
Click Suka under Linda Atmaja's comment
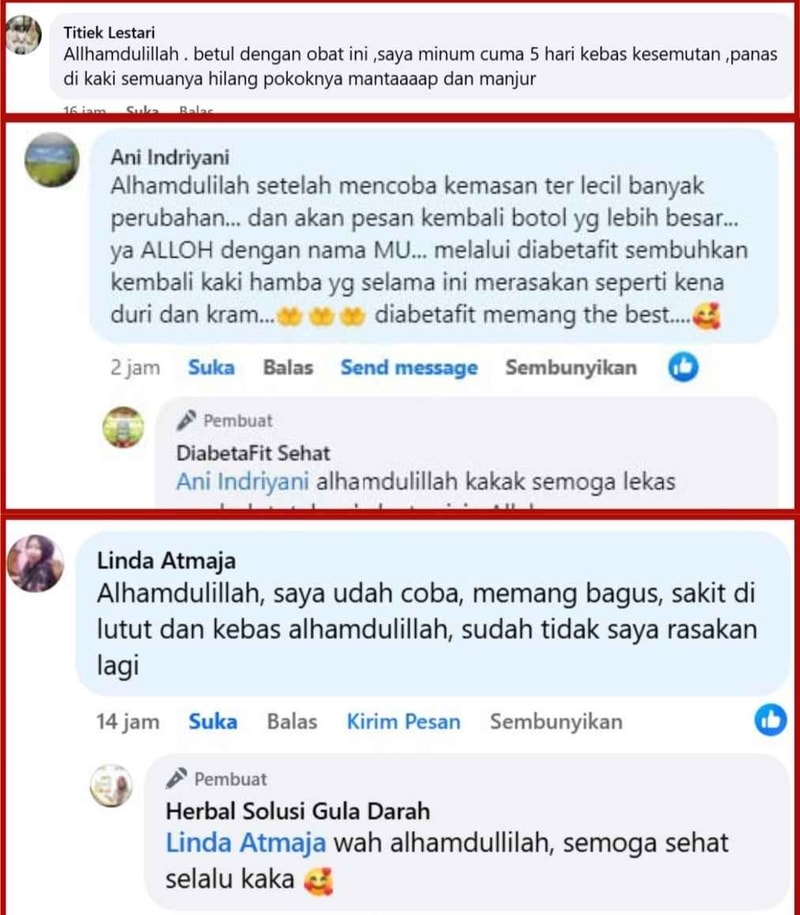click(213, 722)
